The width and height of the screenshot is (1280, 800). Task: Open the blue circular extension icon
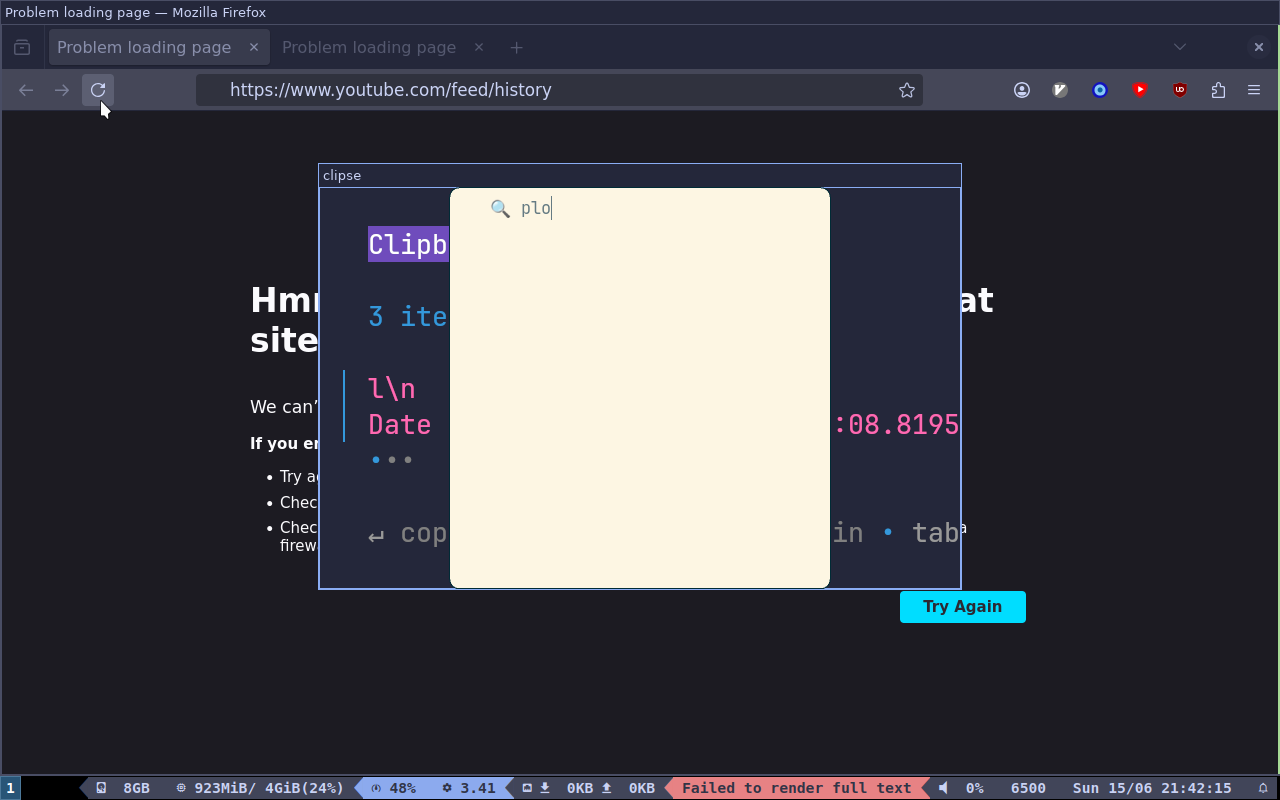click(x=1100, y=90)
